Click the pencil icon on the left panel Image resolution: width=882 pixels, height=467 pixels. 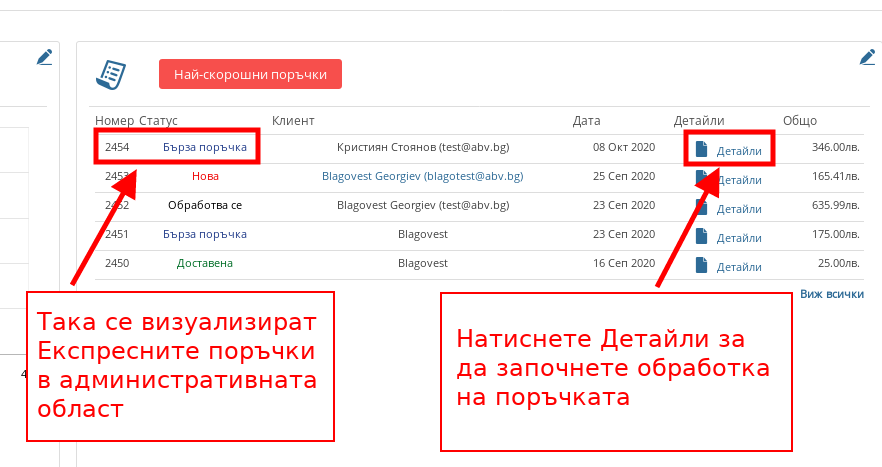coord(44,58)
